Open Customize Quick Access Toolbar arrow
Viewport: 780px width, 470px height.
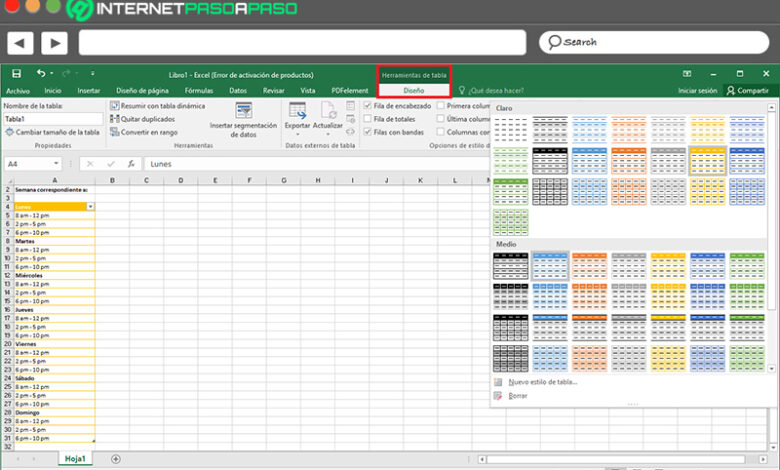(x=93, y=74)
